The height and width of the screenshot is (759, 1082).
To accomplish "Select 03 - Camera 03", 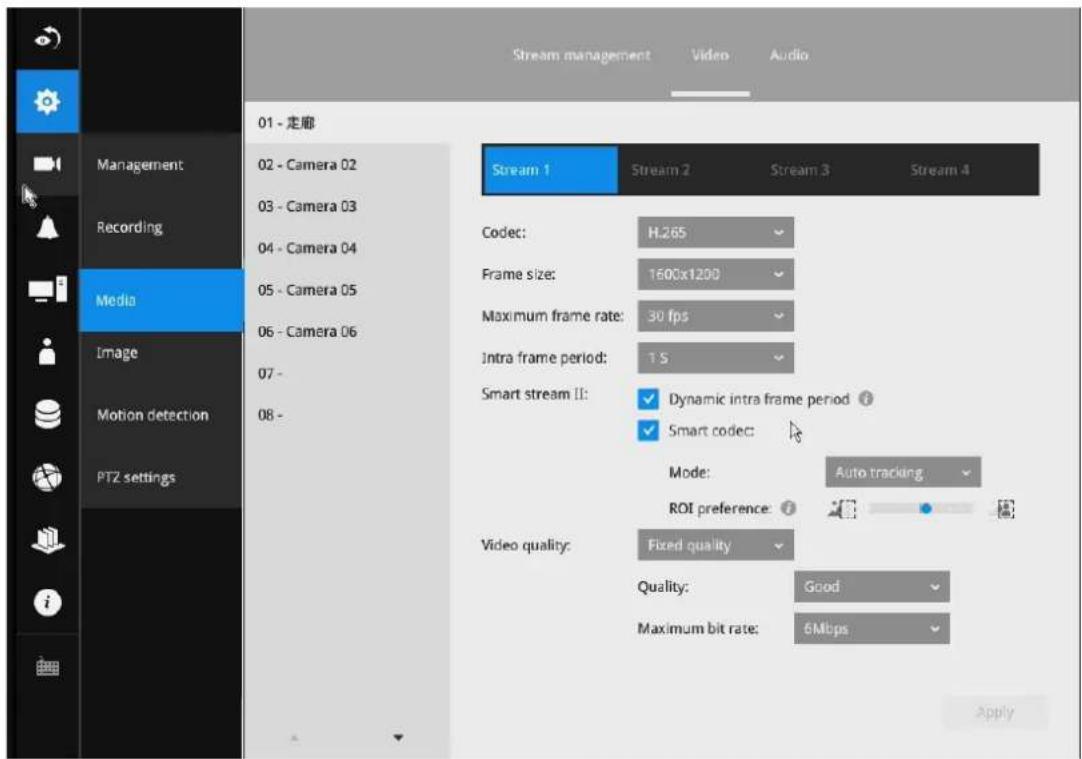I will coord(348,206).
